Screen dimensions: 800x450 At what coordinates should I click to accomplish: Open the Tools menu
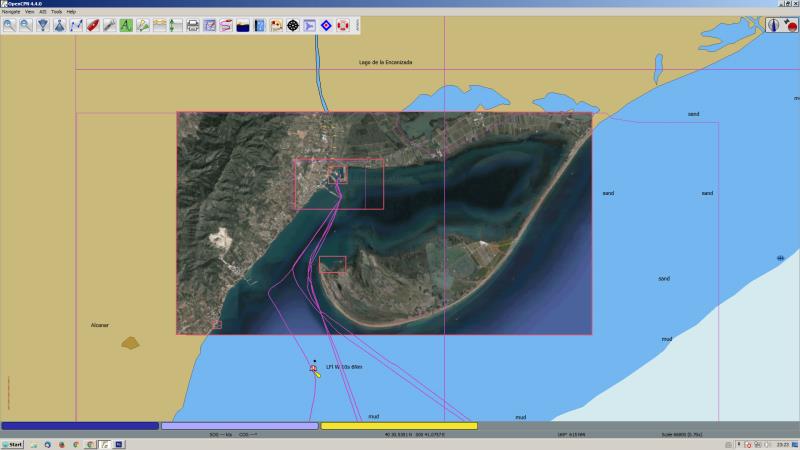tap(56, 11)
